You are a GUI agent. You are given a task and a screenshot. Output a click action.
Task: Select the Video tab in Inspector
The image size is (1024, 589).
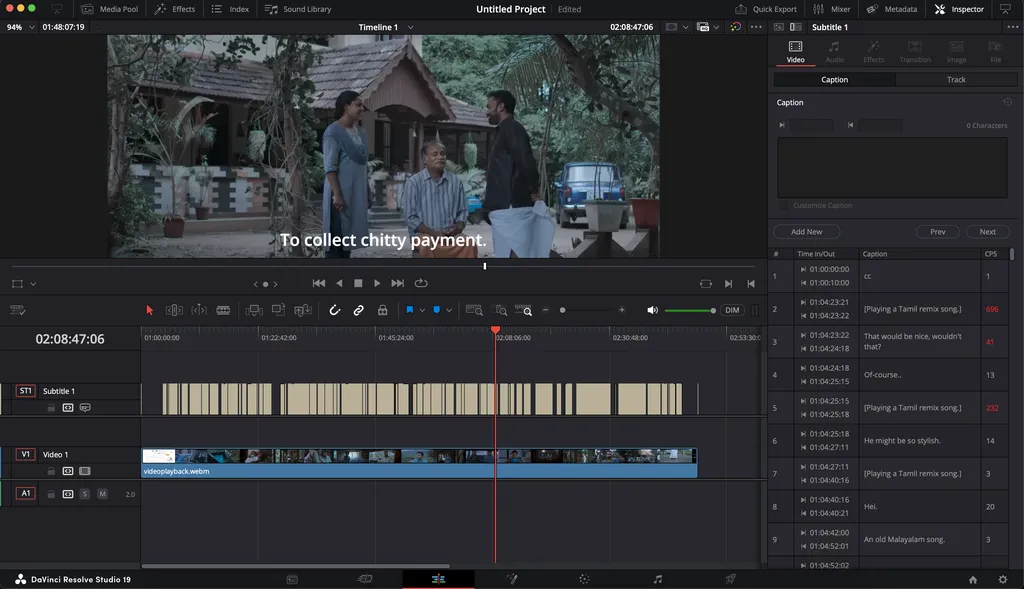tap(795, 52)
